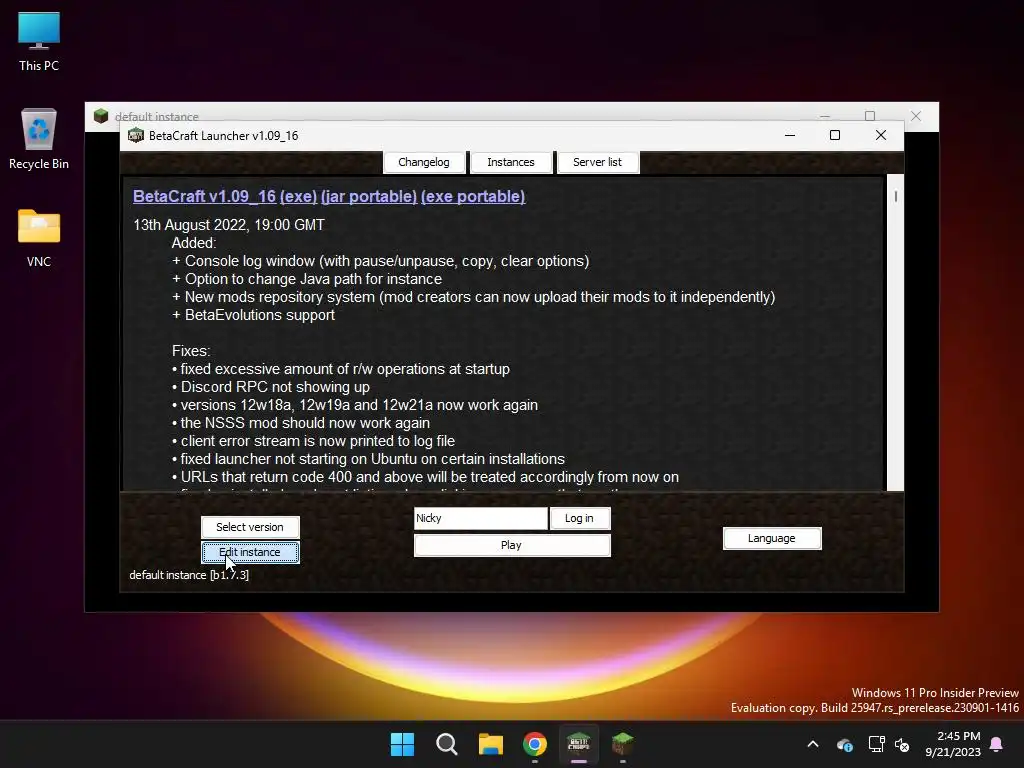Open File Explorer from taskbar
The image size is (1024, 768).
tap(490, 744)
